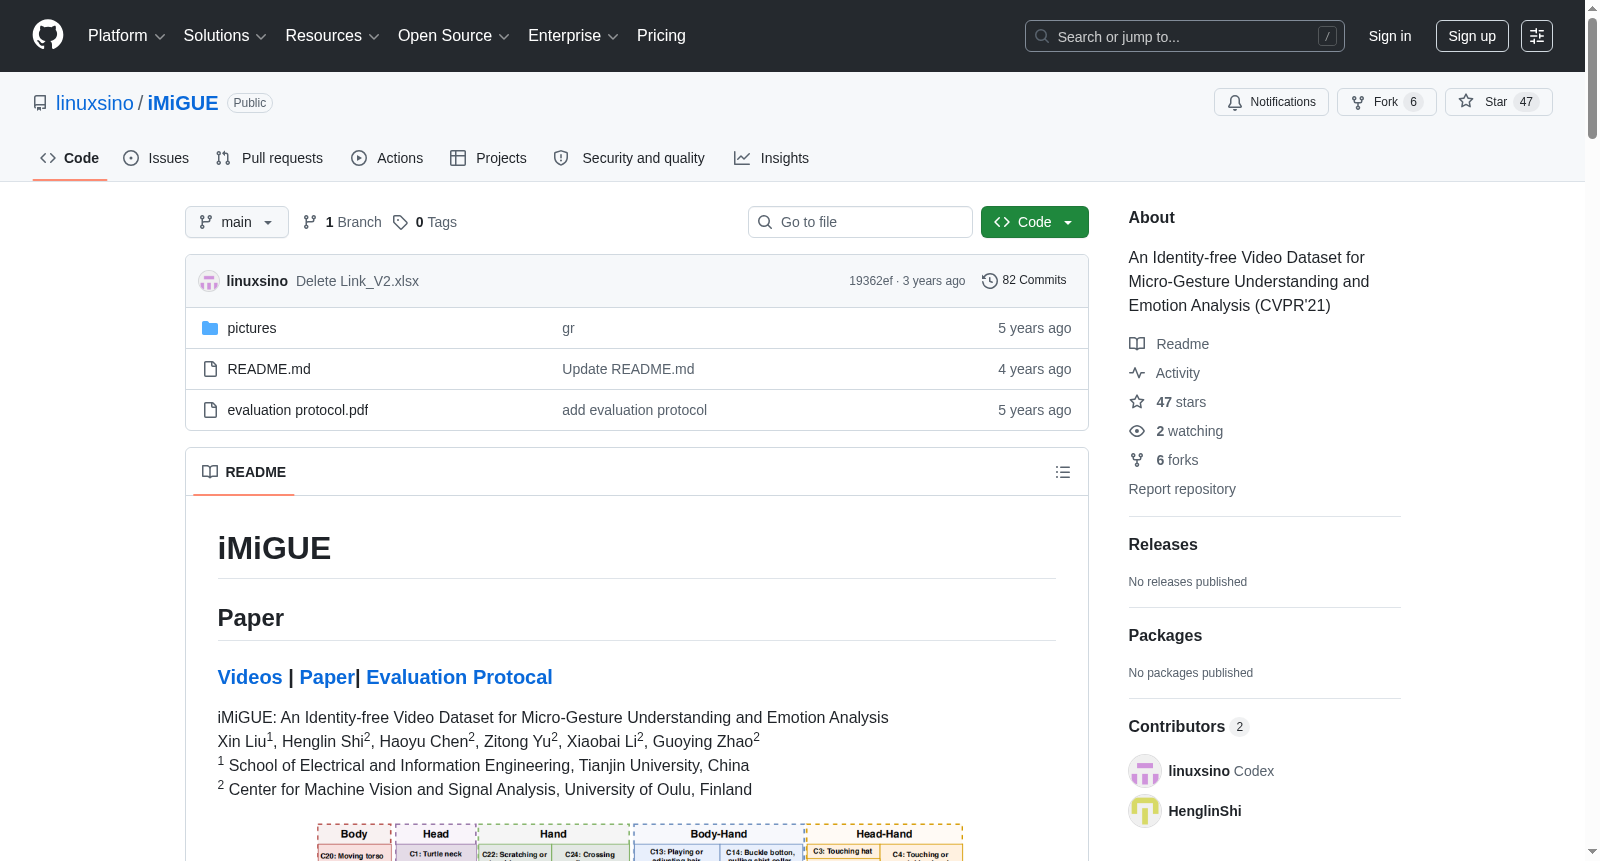Image resolution: width=1600 pixels, height=861 pixels.
Task: Click the linuxsino commit author avatar
Action: click(209, 281)
